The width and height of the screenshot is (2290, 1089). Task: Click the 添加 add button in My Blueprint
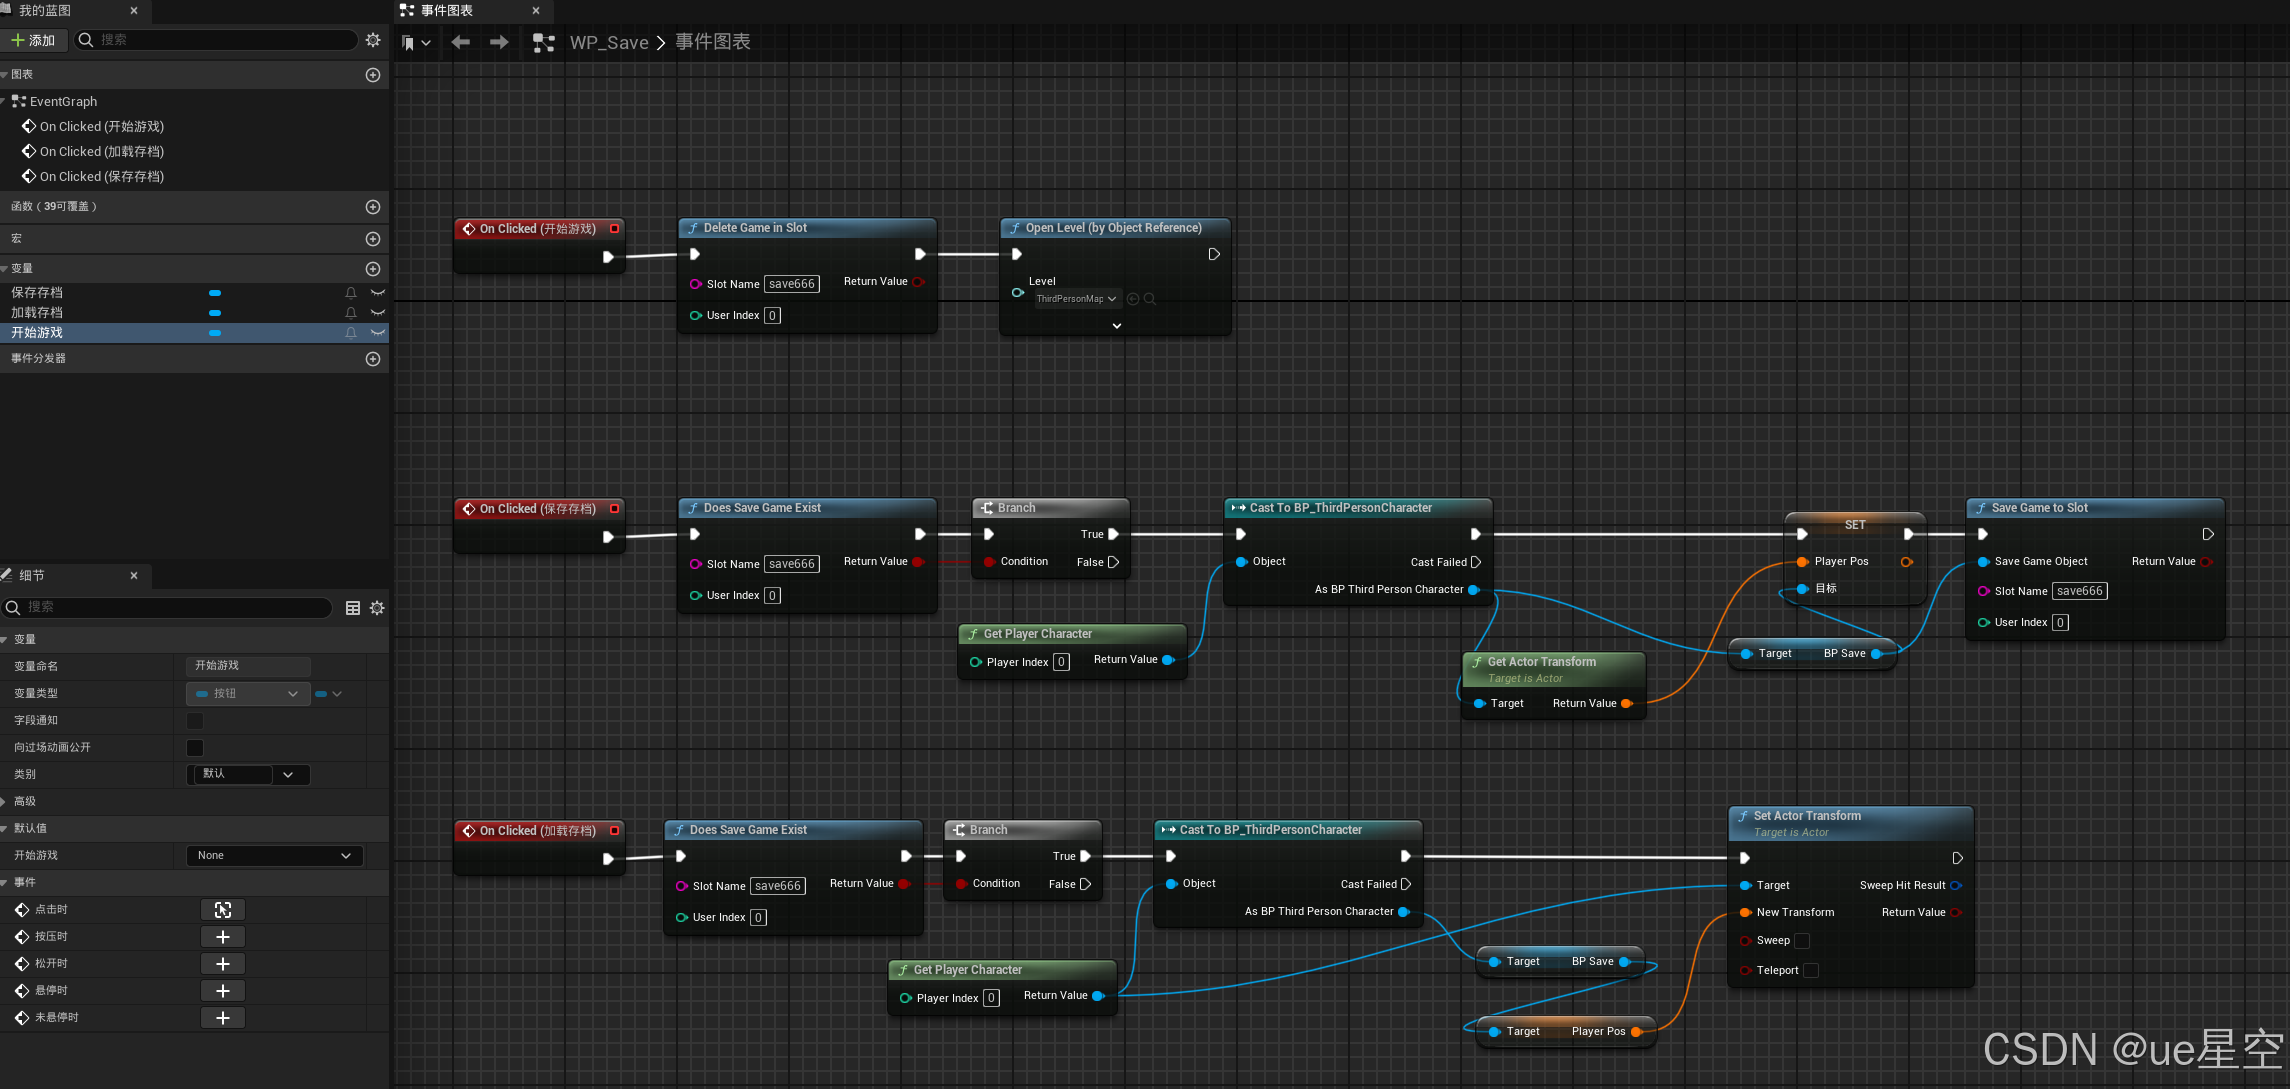tap(34, 40)
